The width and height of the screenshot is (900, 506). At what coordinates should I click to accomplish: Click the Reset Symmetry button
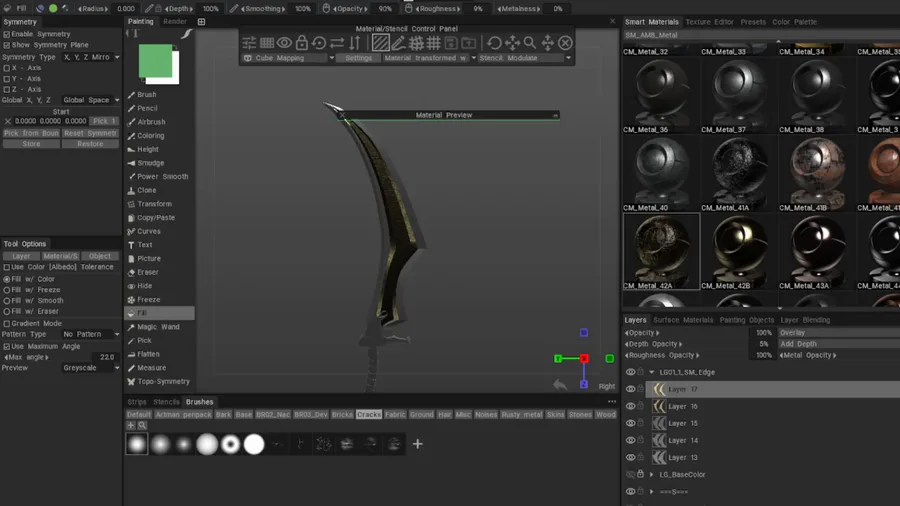(x=91, y=133)
